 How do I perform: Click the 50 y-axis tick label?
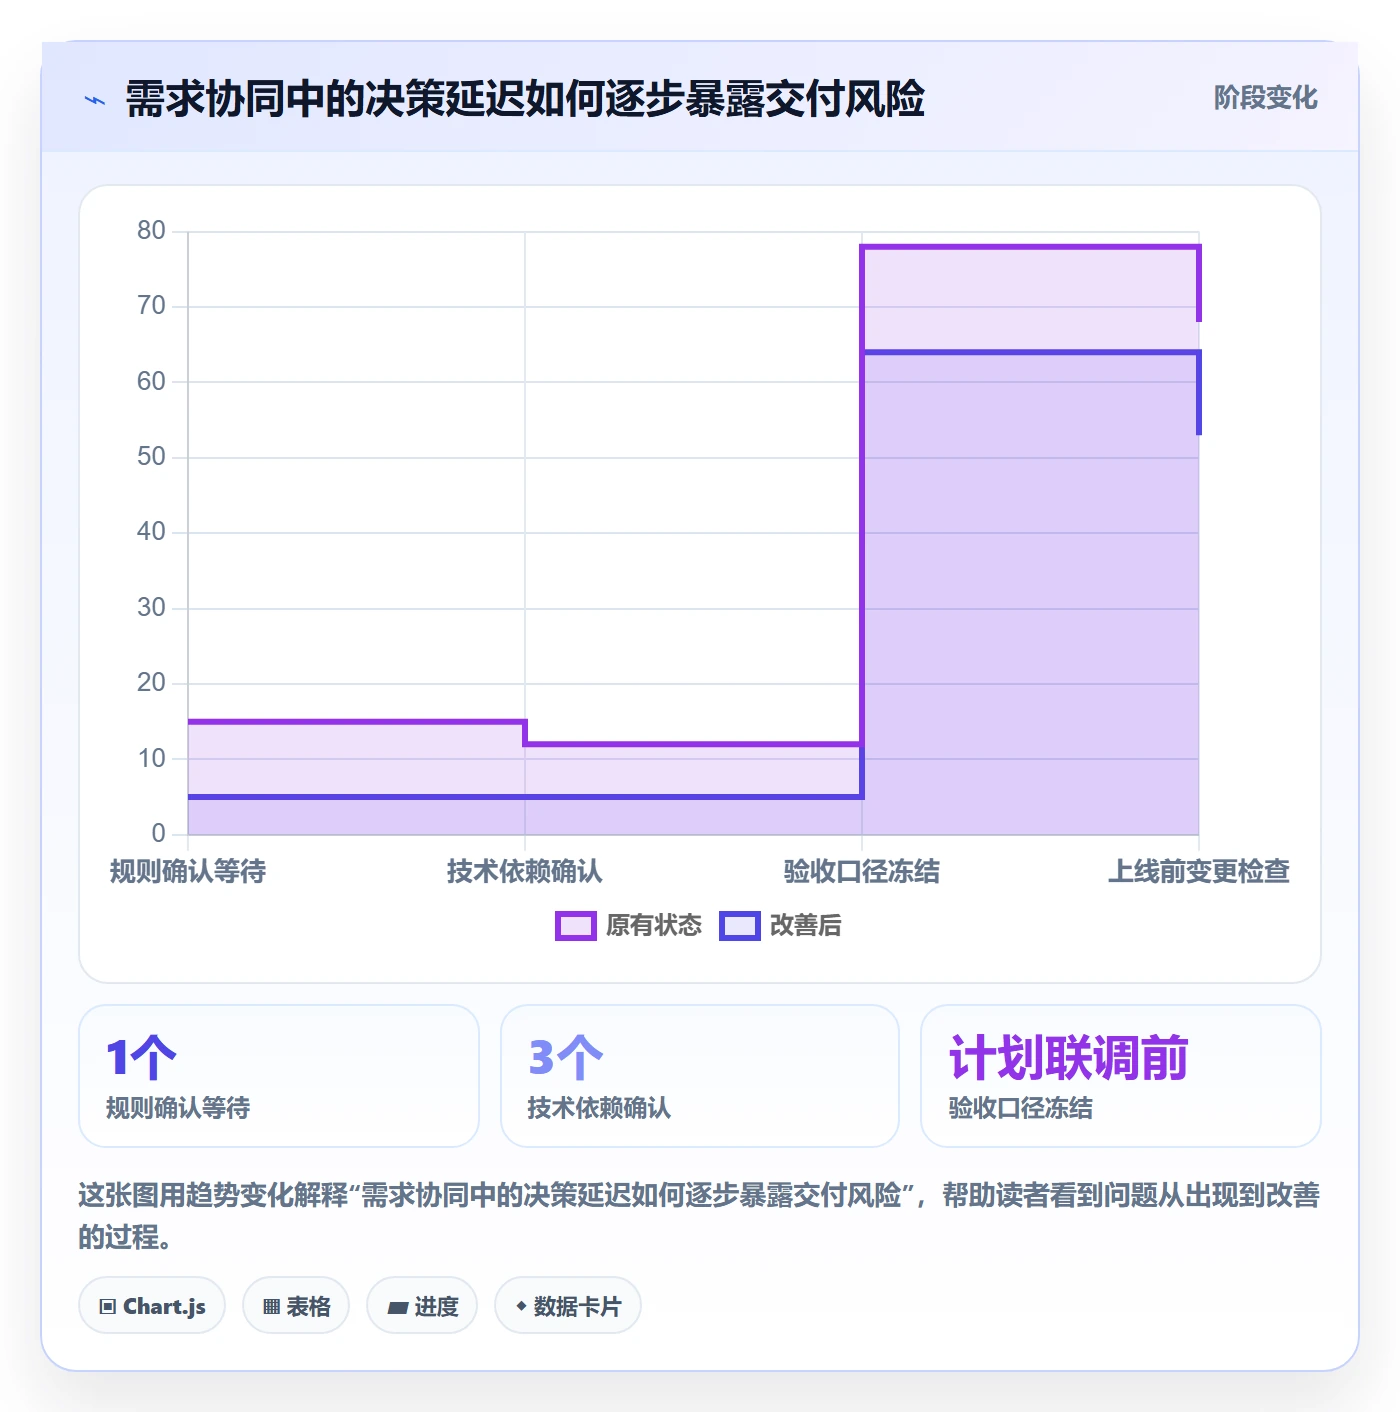point(152,457)
